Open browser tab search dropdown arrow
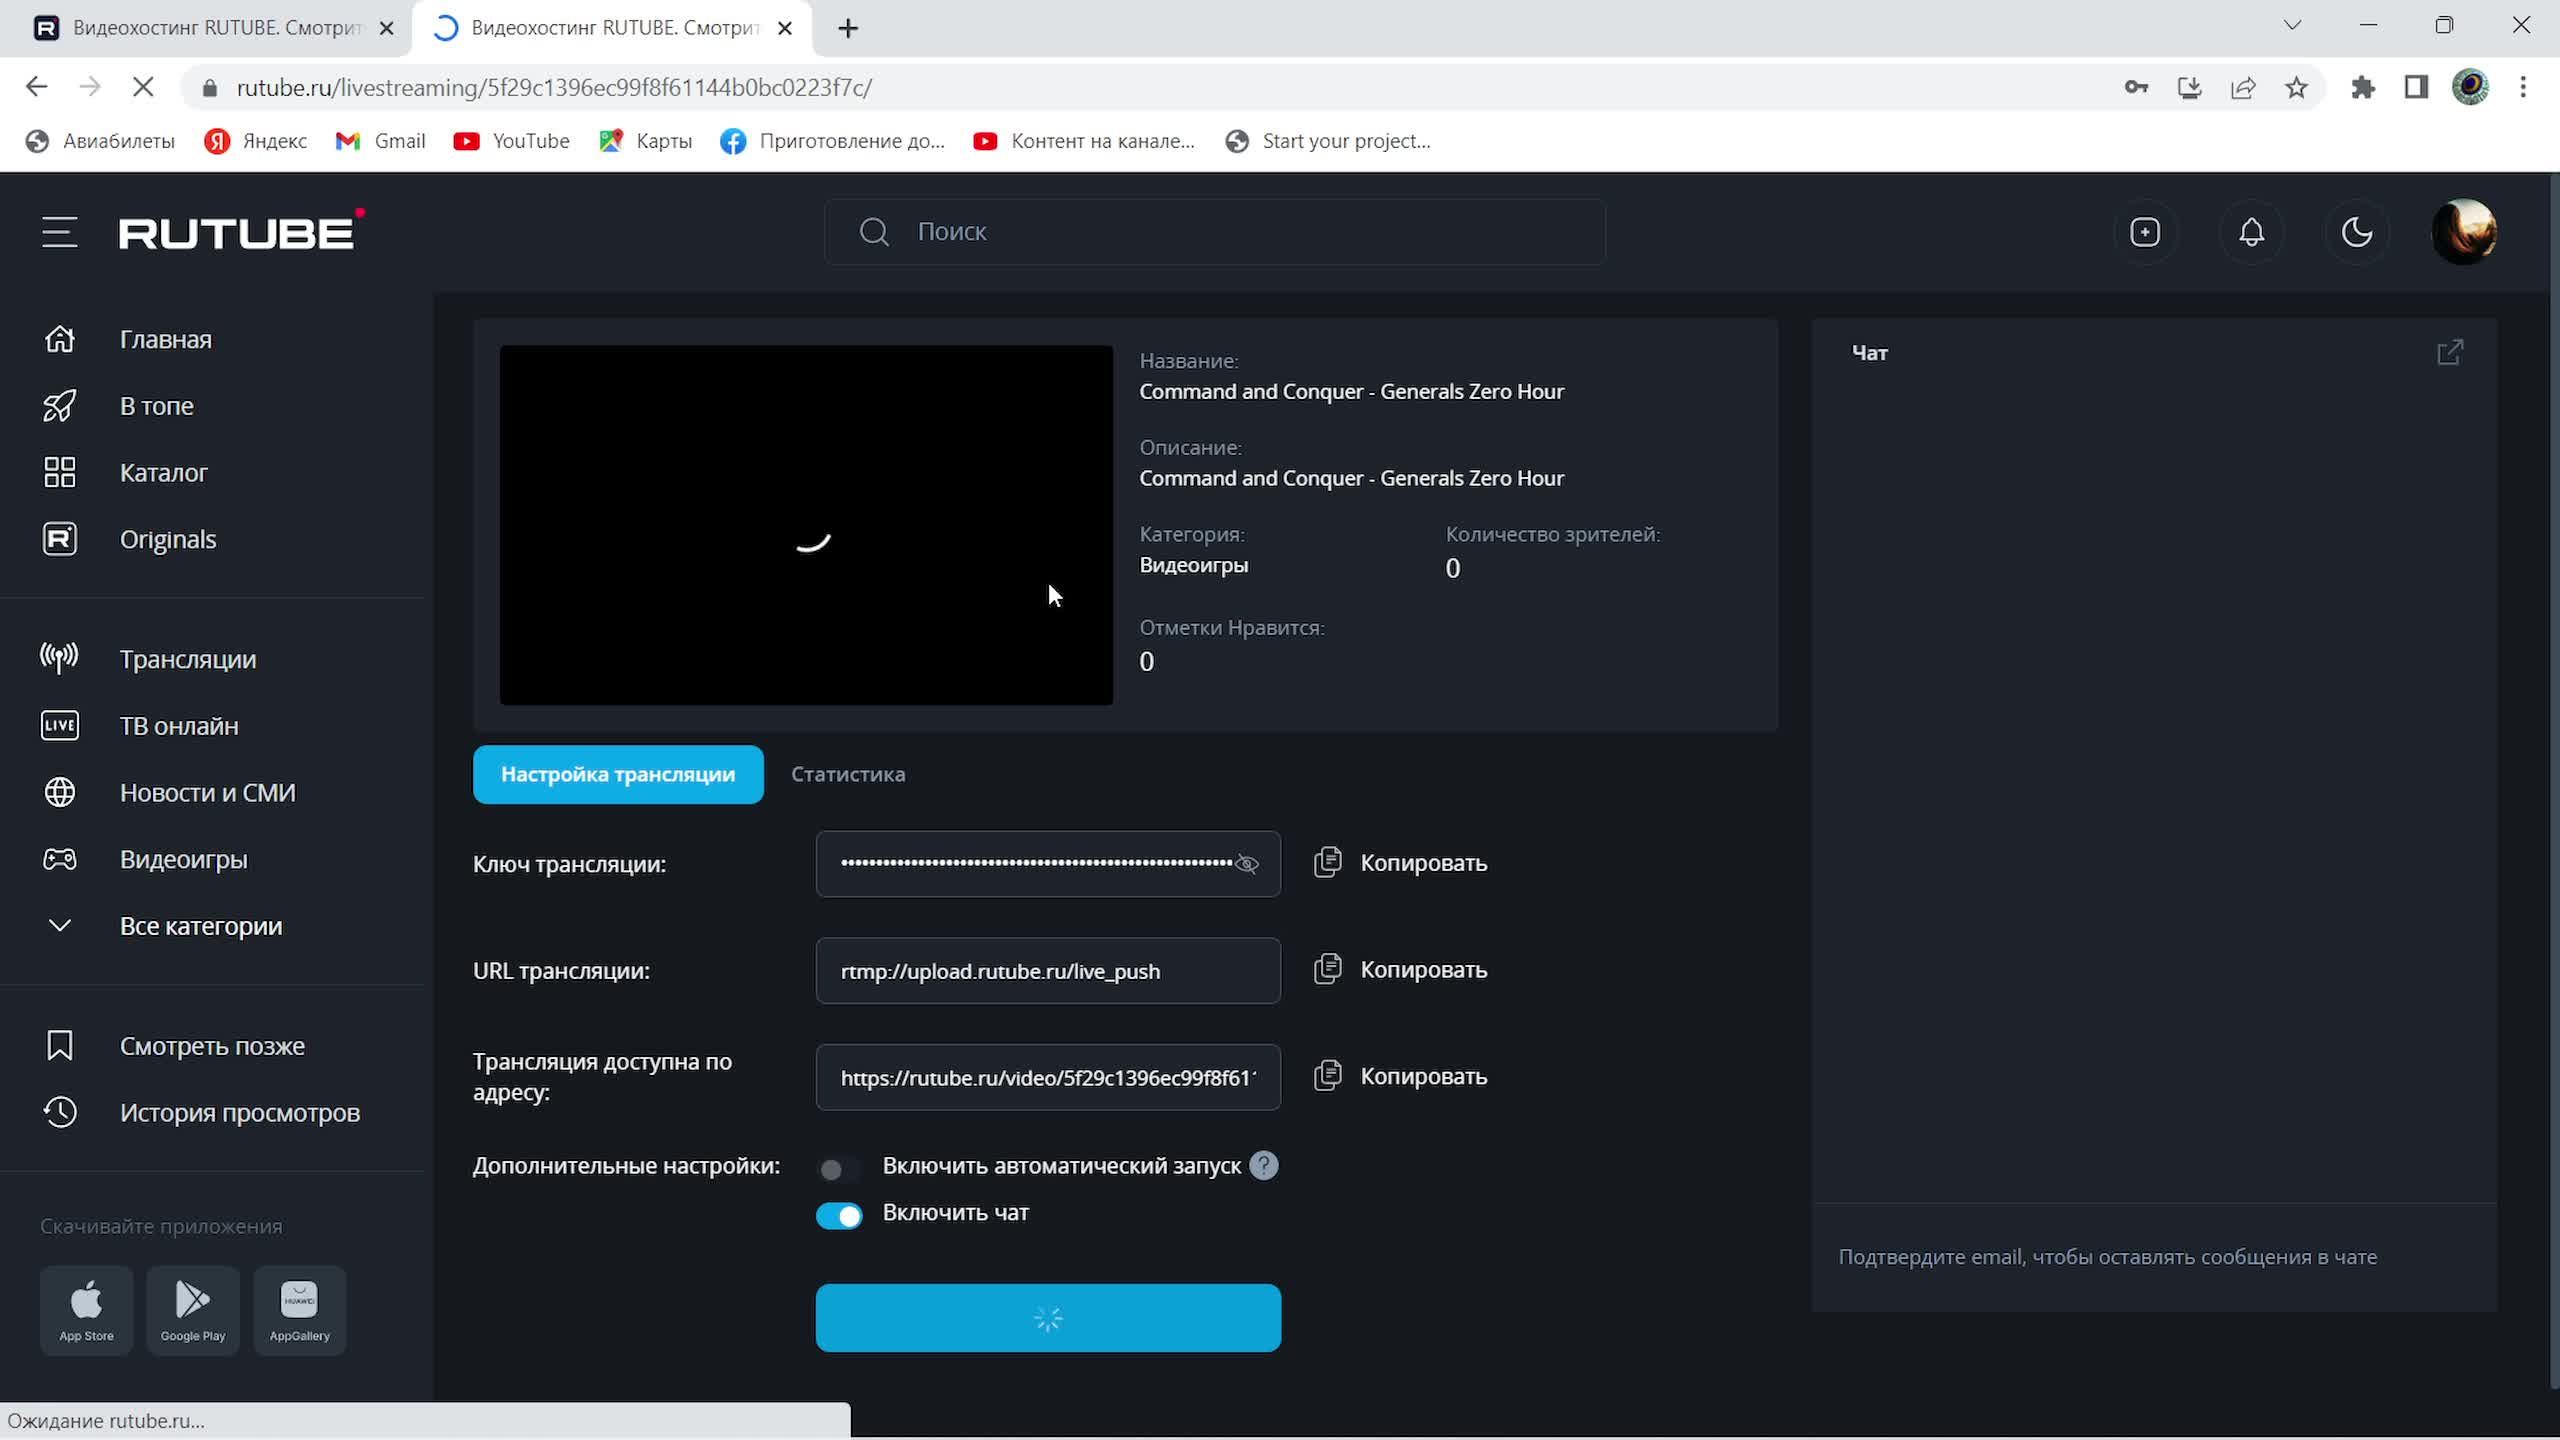Viewport: 2560px width, 1440px height. tap(2292, 26)
